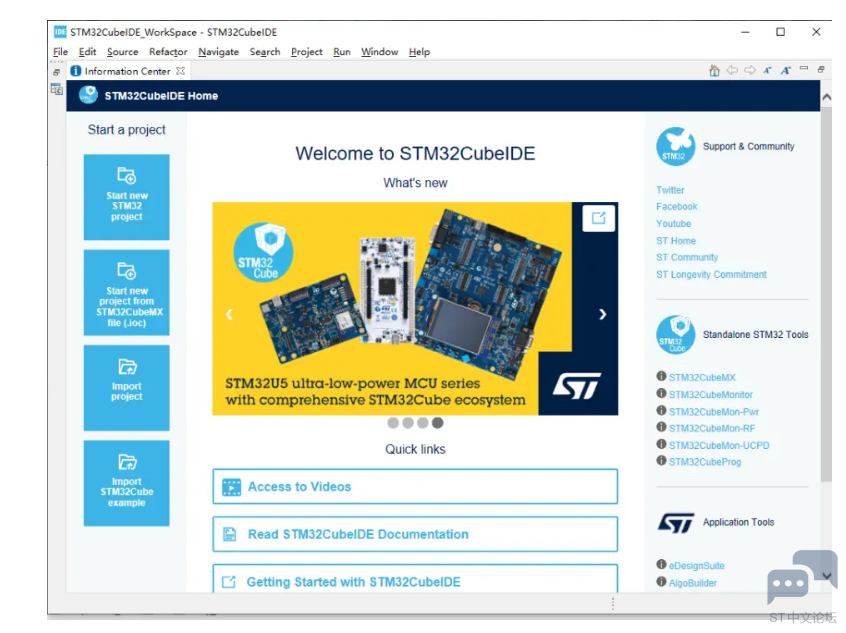Open the STM32CubeMon-RF link
This screenshot has width=846, height=633.
[712, 428]
